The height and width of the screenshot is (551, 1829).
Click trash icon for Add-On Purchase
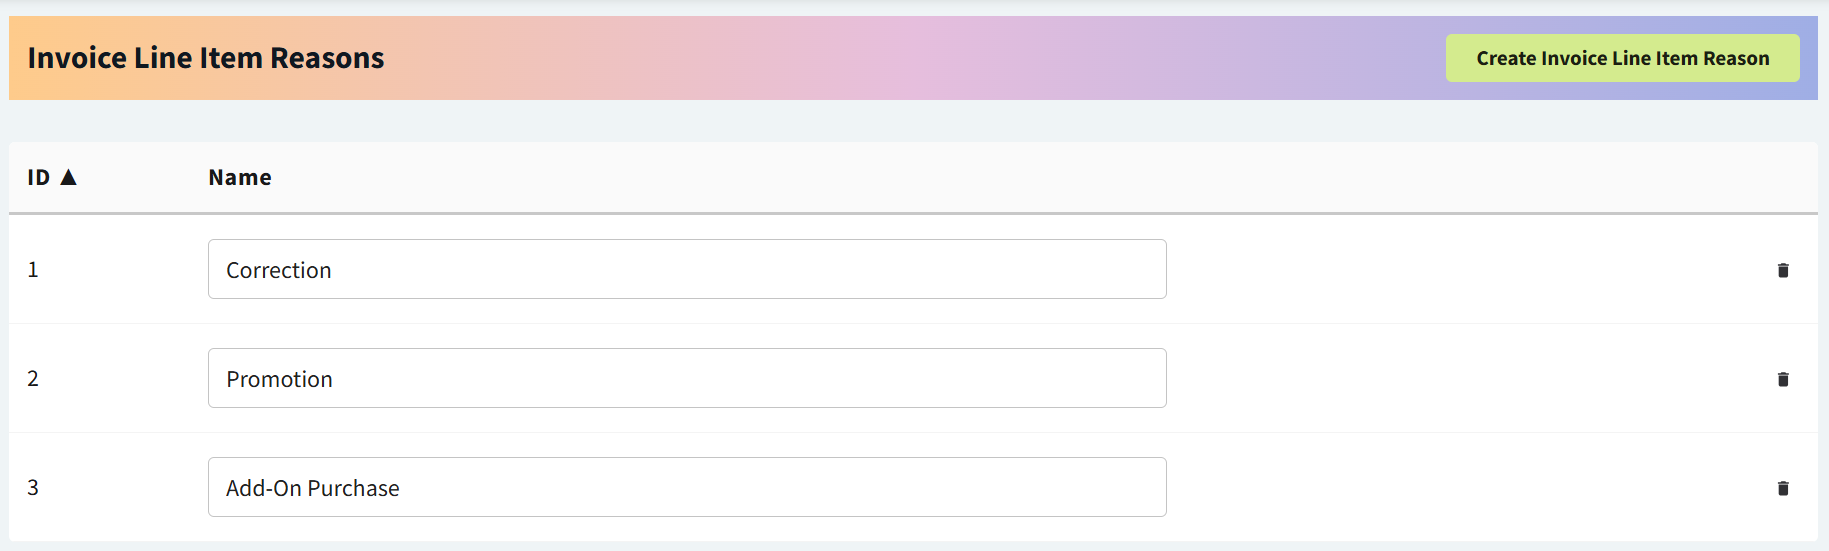[x=1782, y=488]
